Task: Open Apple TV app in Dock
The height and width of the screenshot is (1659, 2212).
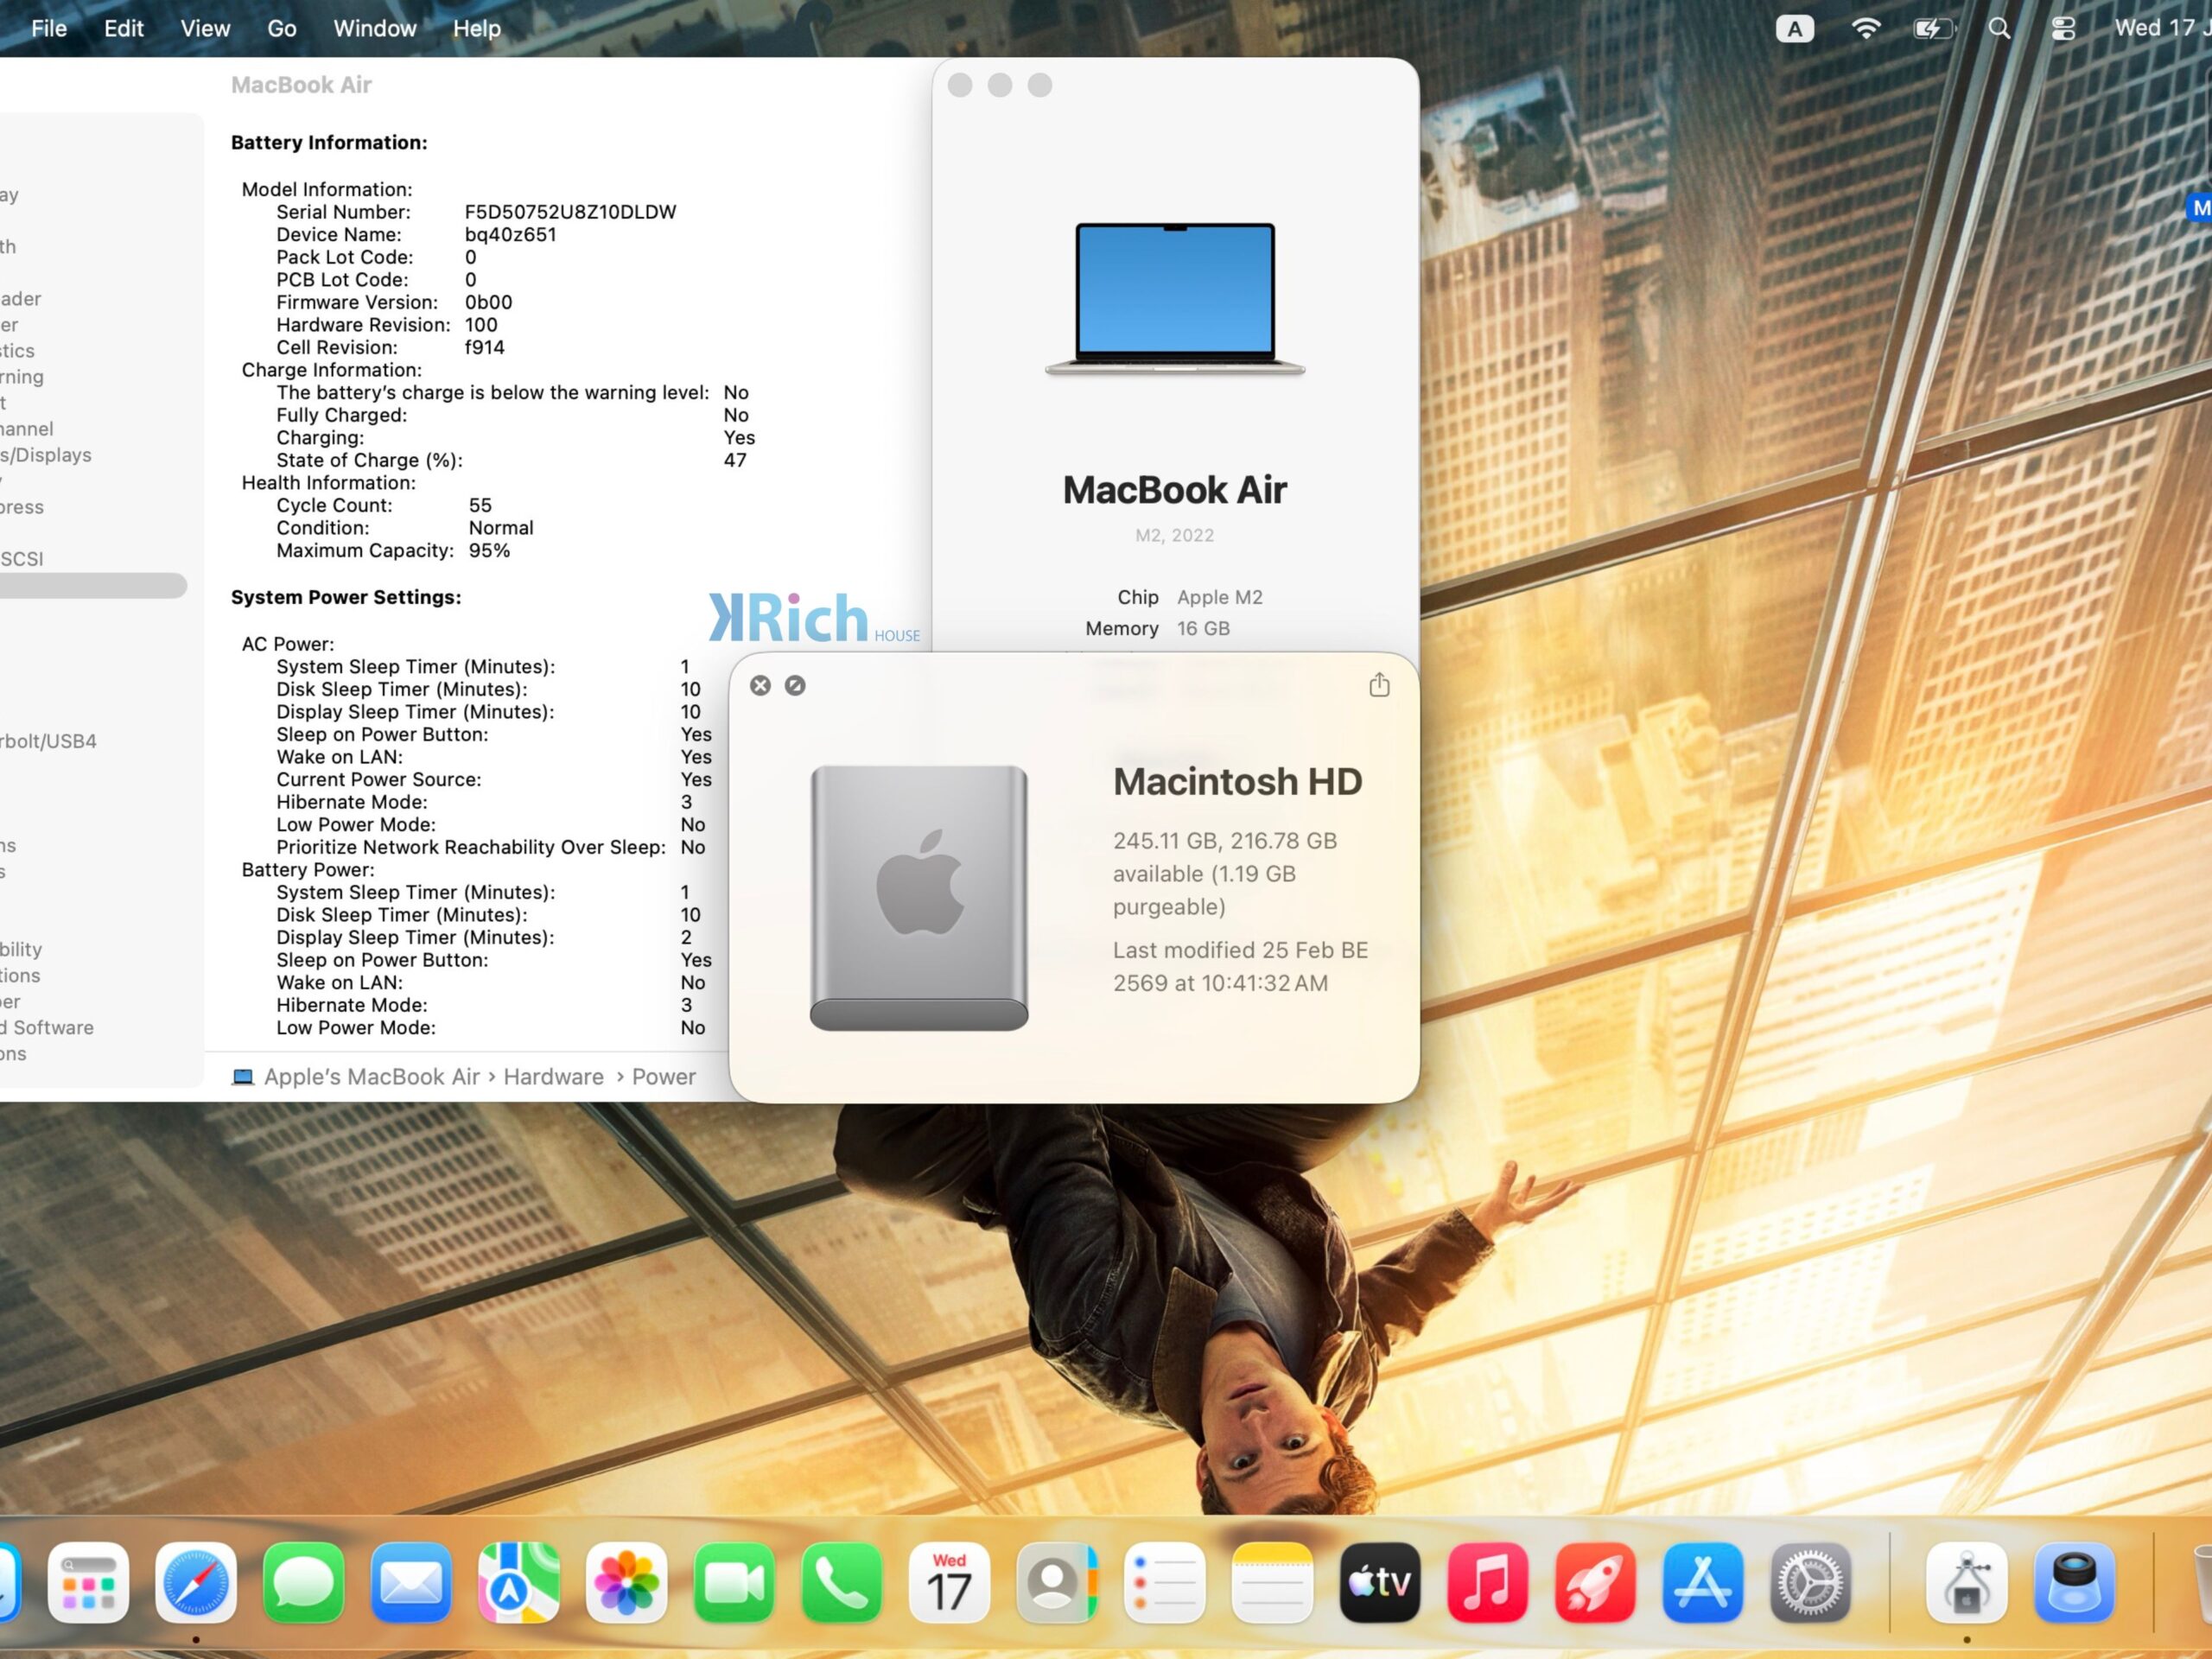Action: pos(1380,1582)
